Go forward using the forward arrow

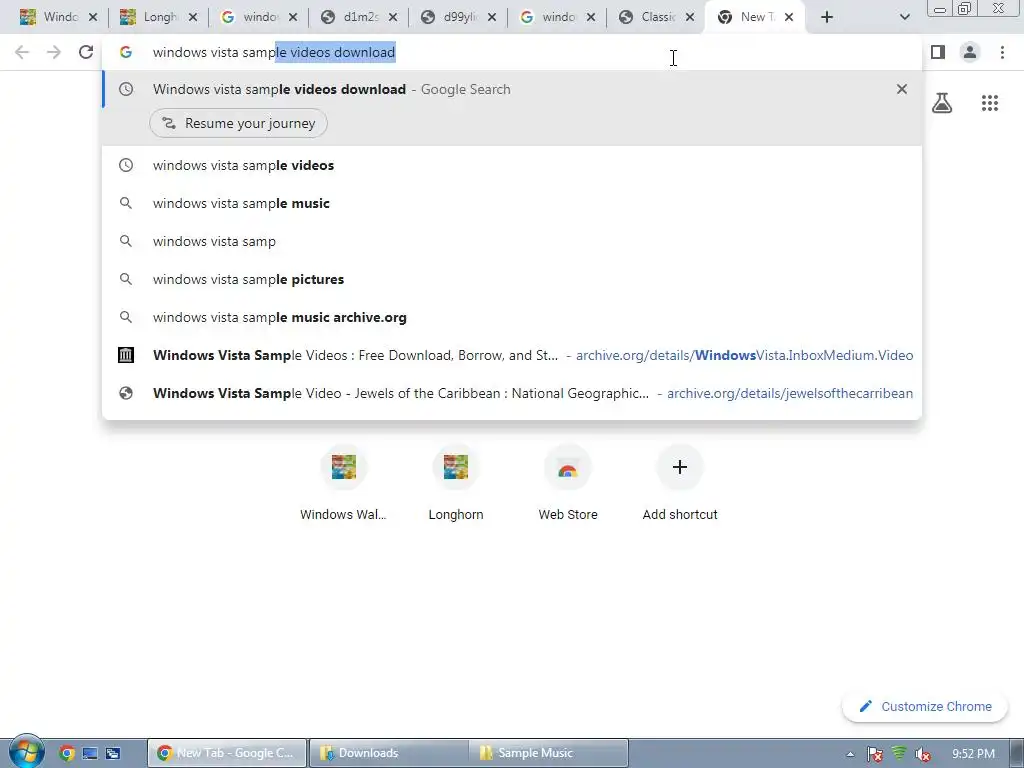(54, 52)
